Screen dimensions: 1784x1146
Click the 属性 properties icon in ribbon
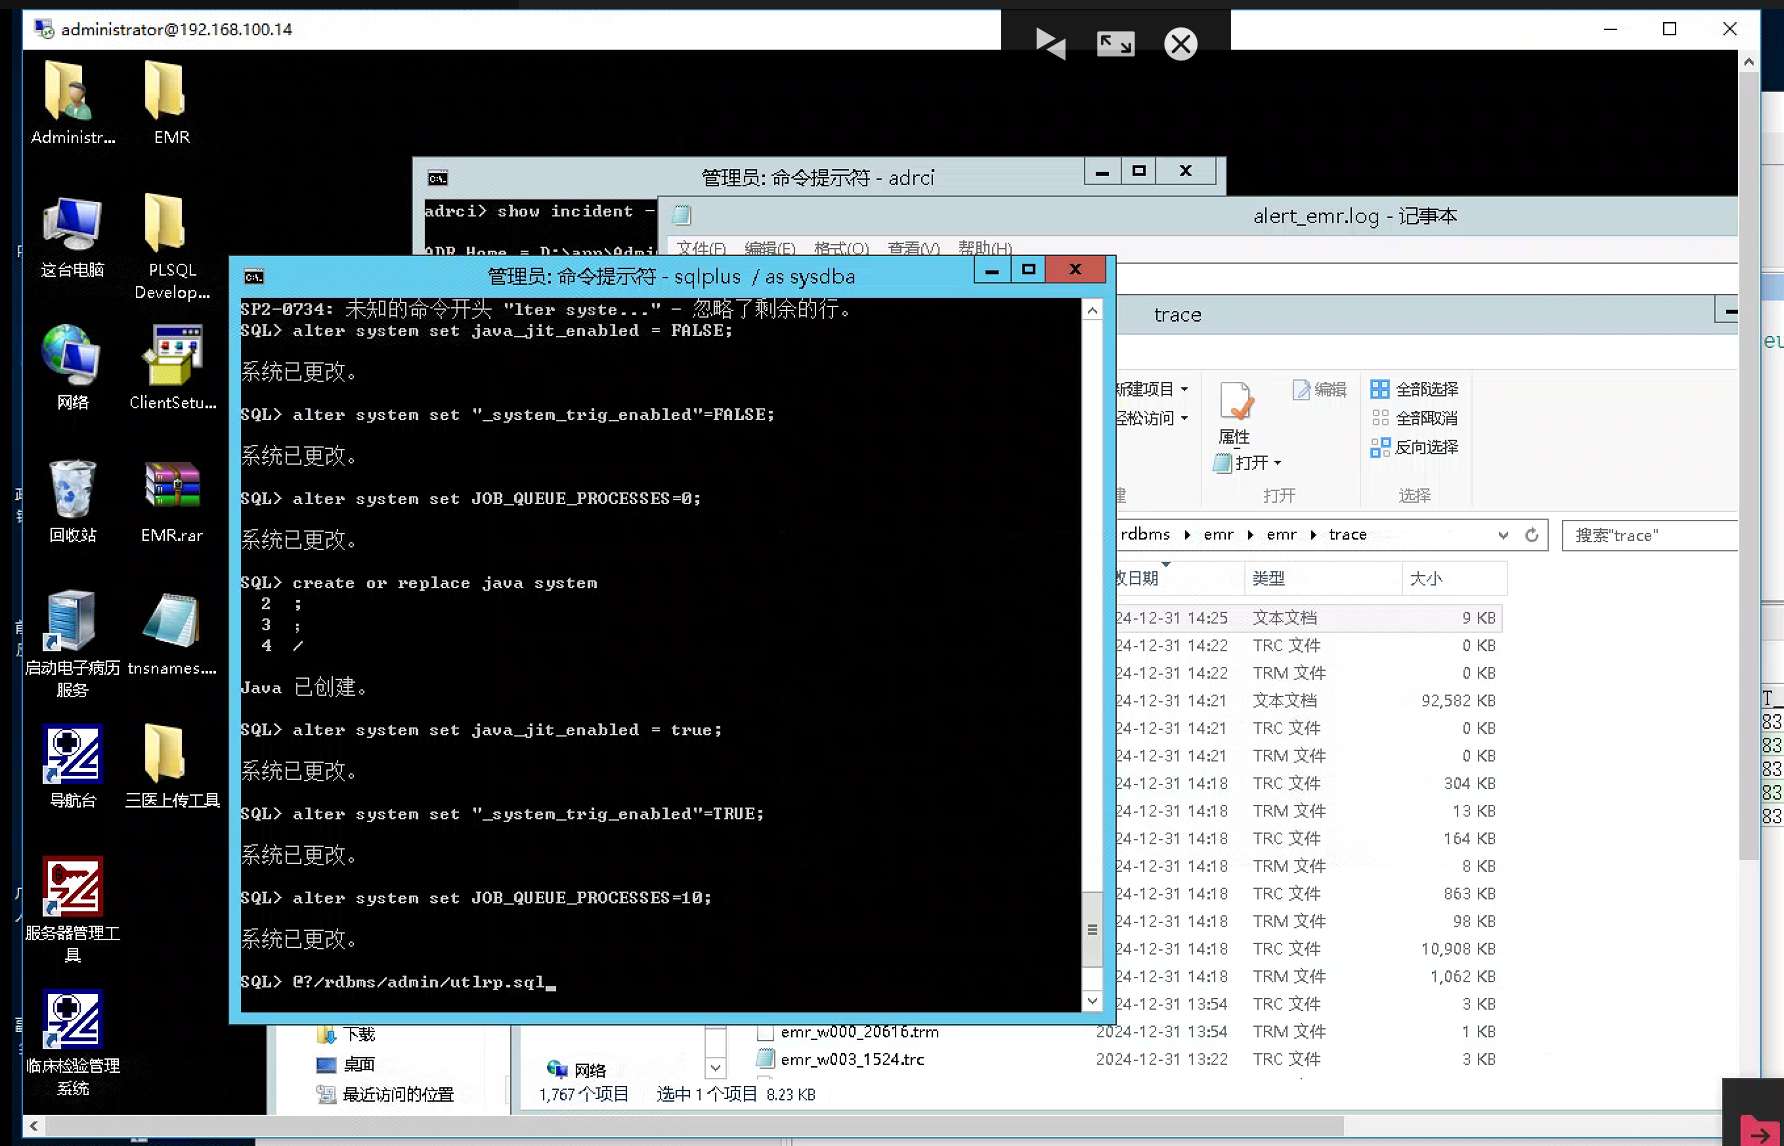1235,412
